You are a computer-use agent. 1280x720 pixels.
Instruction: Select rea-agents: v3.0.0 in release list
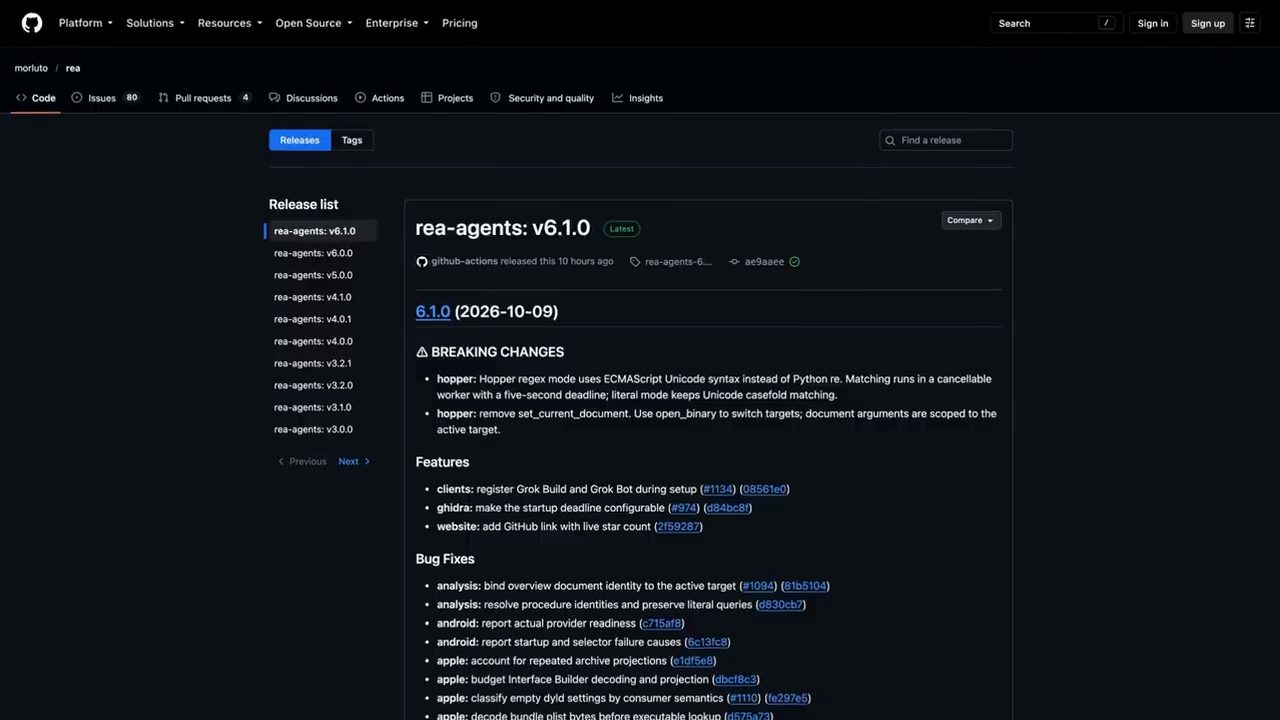click(x=313, y=429)
